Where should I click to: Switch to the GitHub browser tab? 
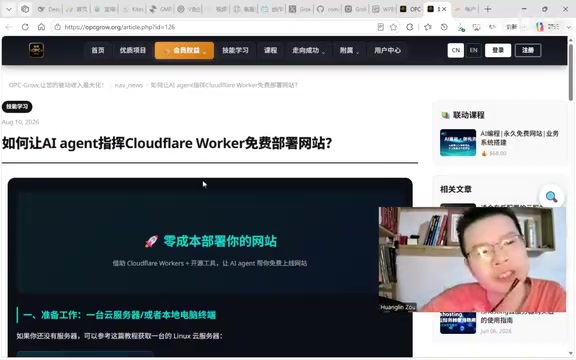click(x=328, y=9)
